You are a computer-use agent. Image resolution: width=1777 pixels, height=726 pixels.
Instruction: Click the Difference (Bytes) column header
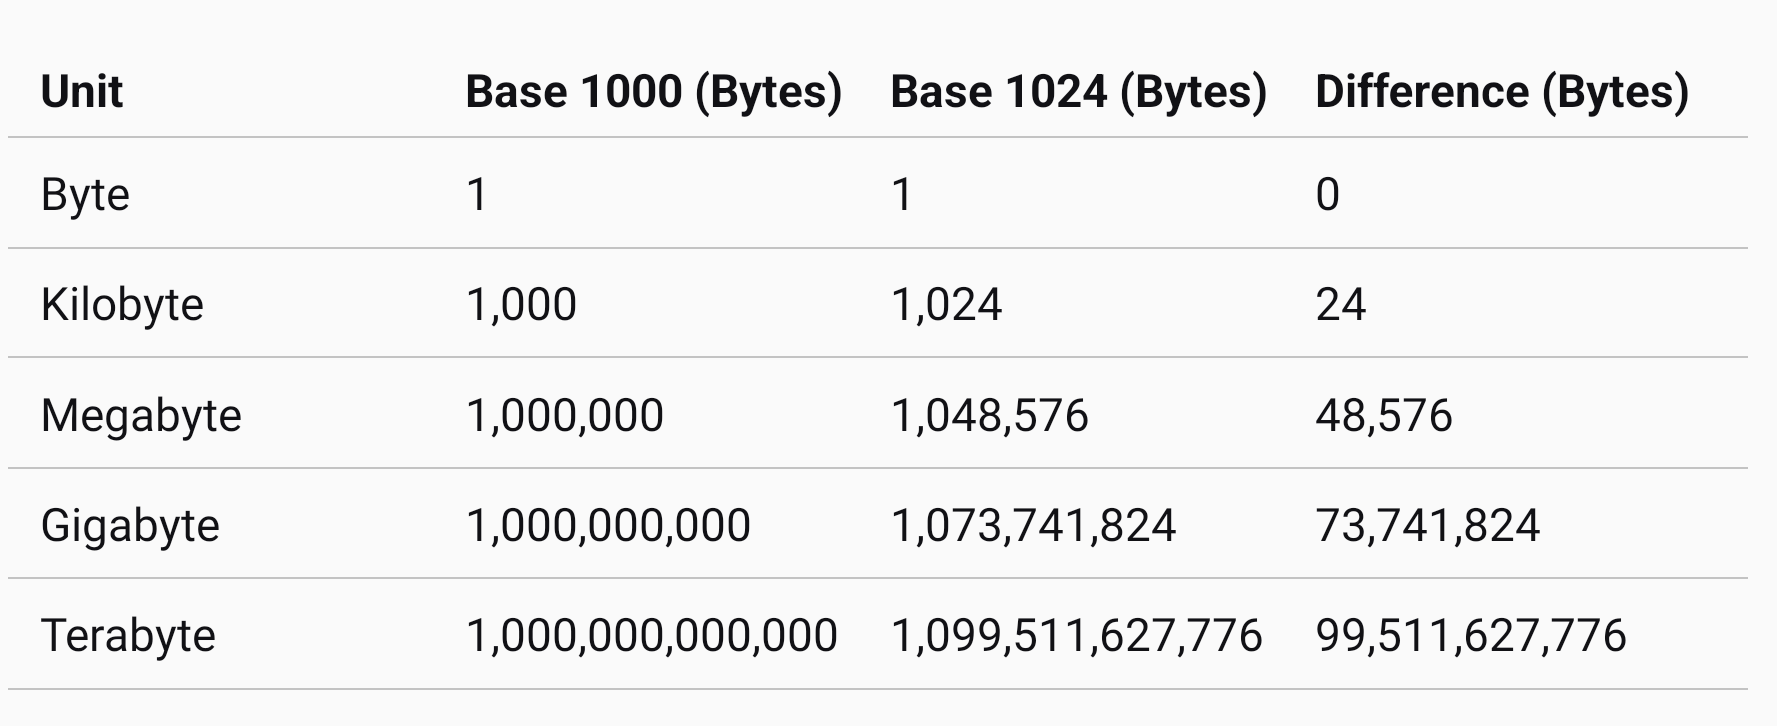click(1501, 91)
